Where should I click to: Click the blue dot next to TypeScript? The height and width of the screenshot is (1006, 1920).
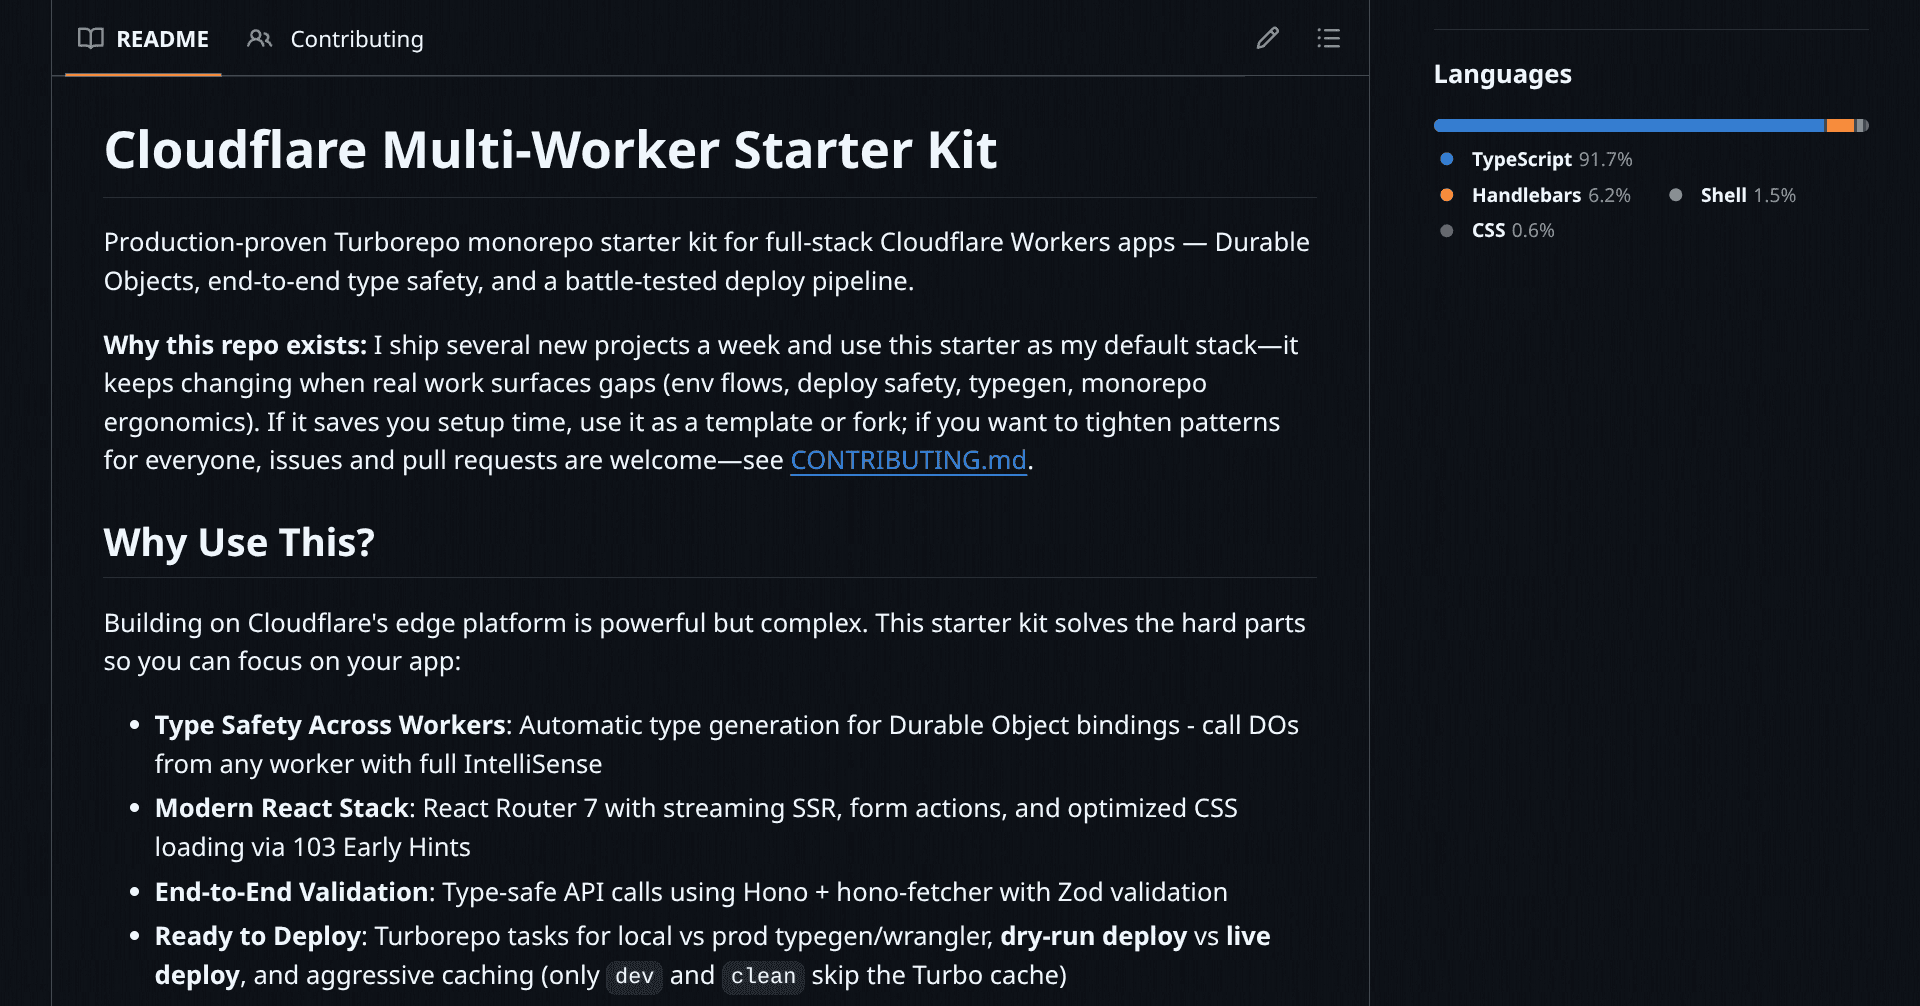pos(1446,159)
